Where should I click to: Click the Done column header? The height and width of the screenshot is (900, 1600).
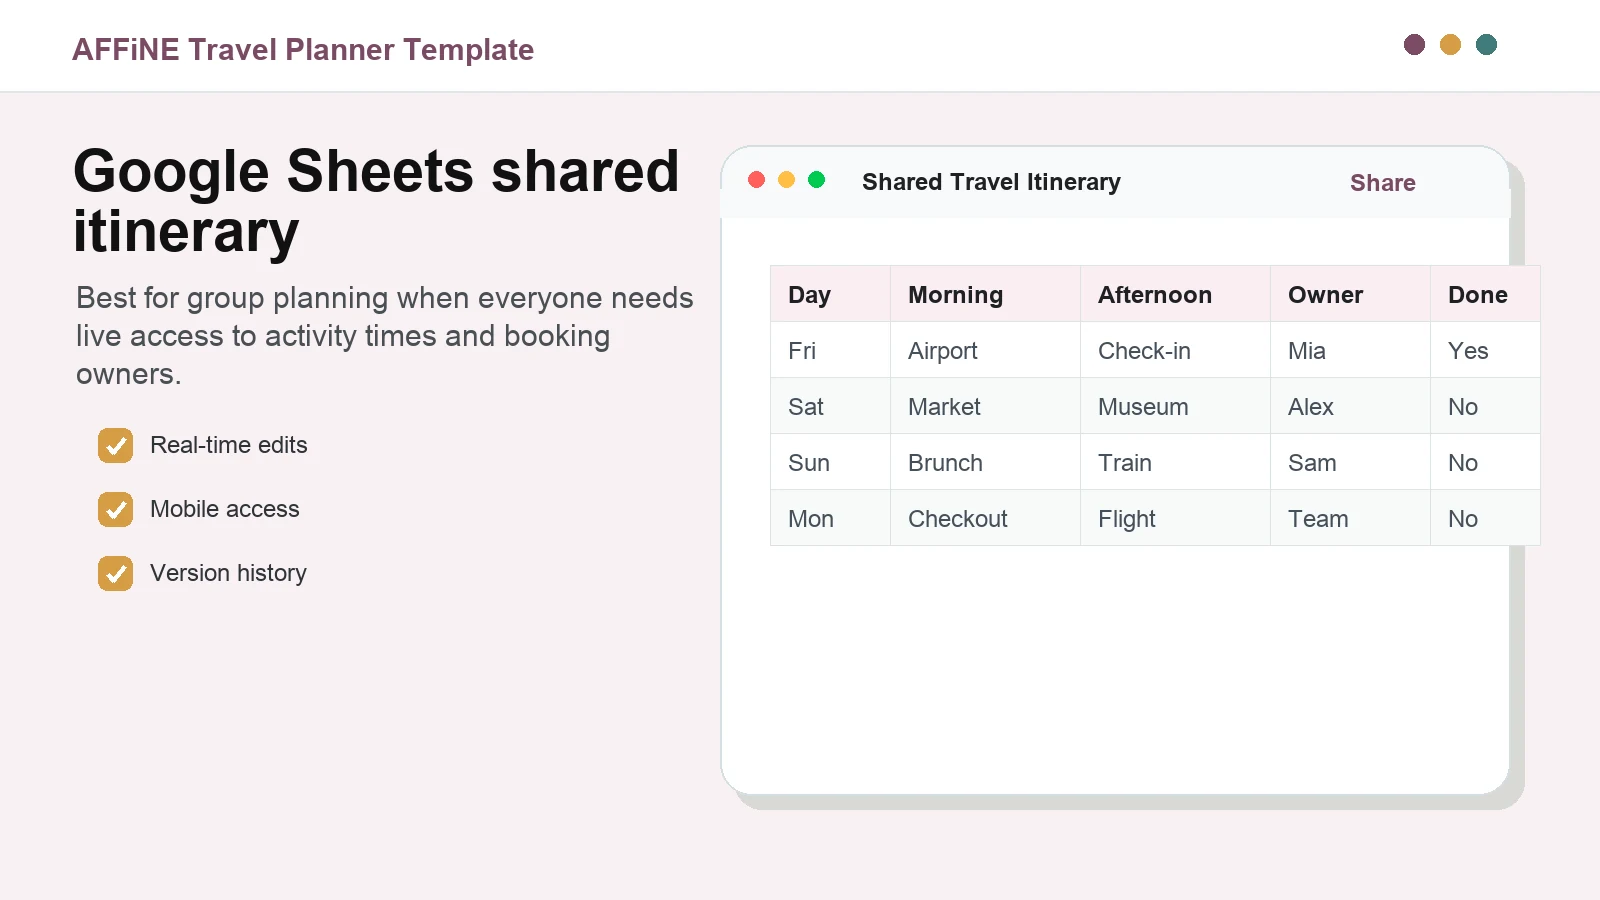[x=1485, y=294]
